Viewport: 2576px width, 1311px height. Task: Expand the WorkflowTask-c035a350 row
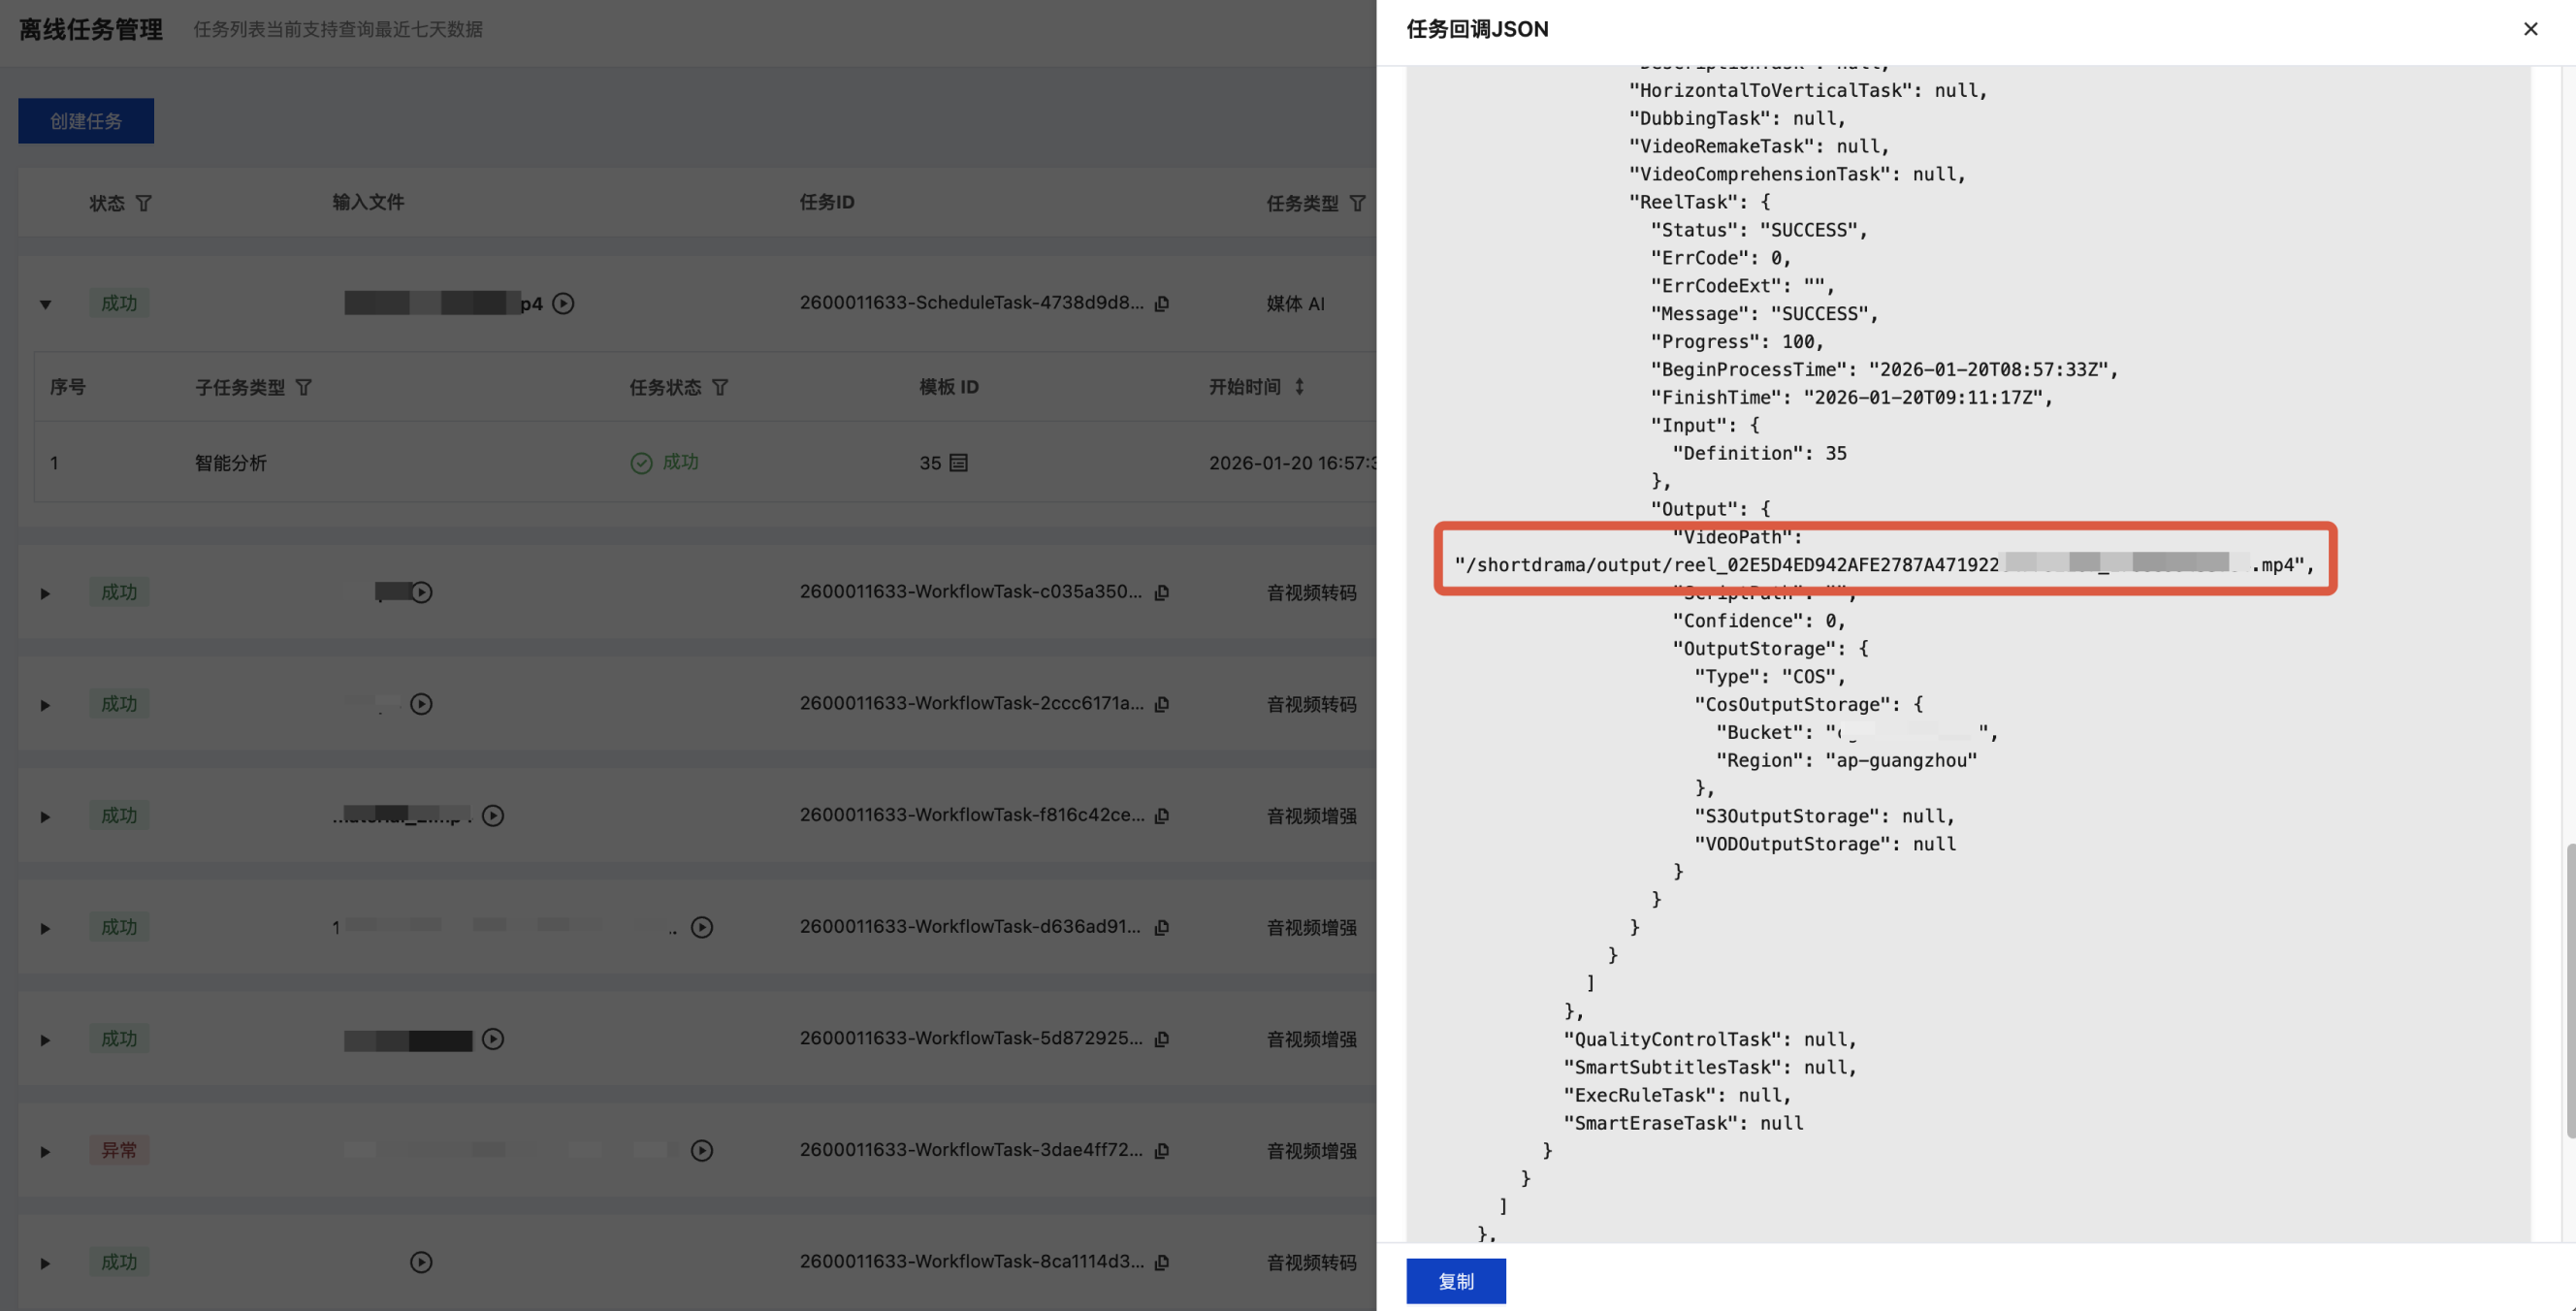pos(45,593)
